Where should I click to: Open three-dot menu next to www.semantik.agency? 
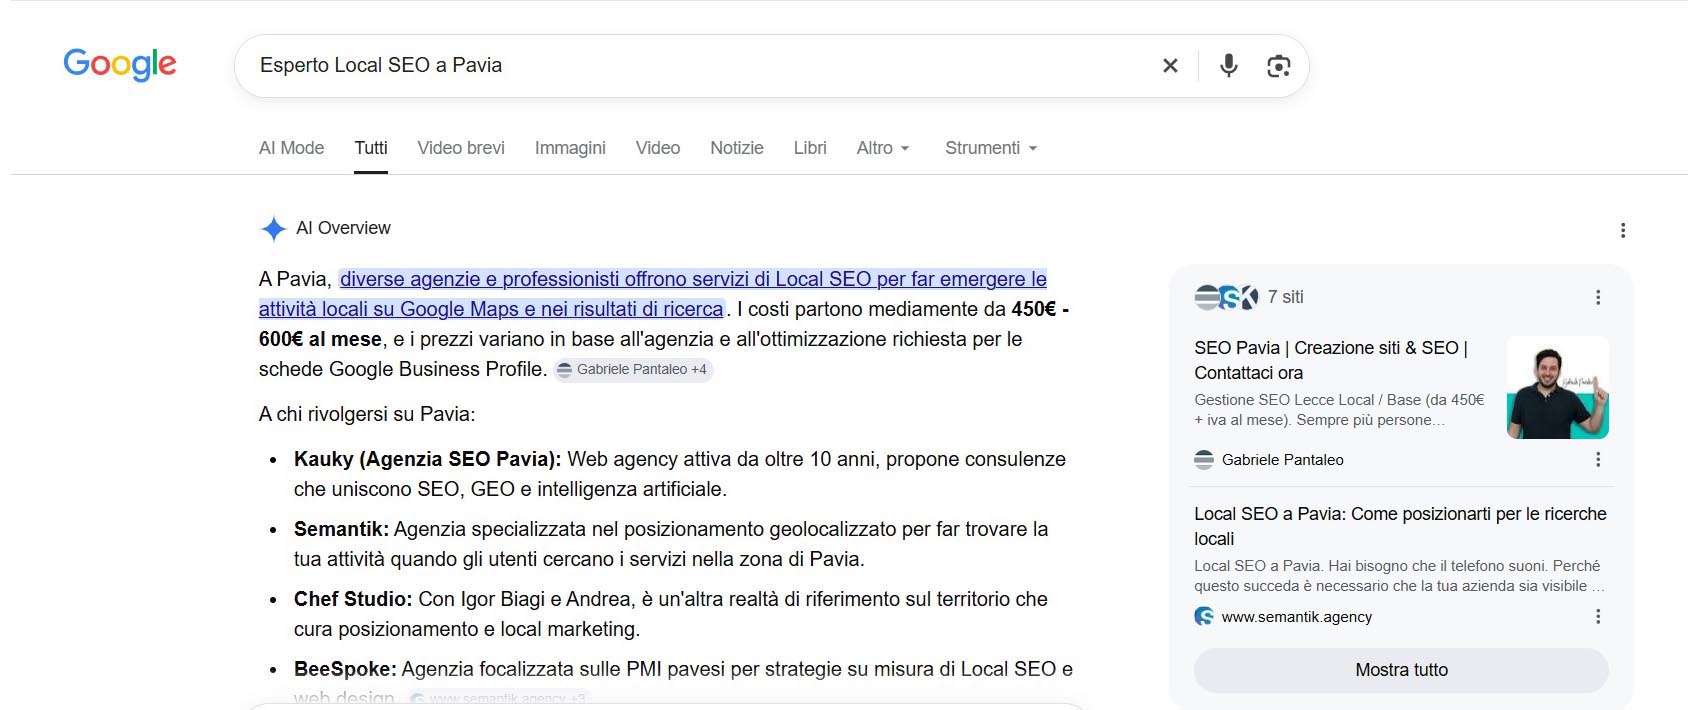coord(1598,616)
